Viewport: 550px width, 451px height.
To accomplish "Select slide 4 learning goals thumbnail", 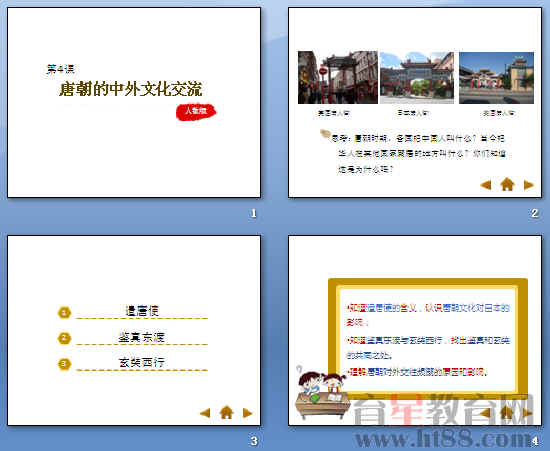I will 415,330.
